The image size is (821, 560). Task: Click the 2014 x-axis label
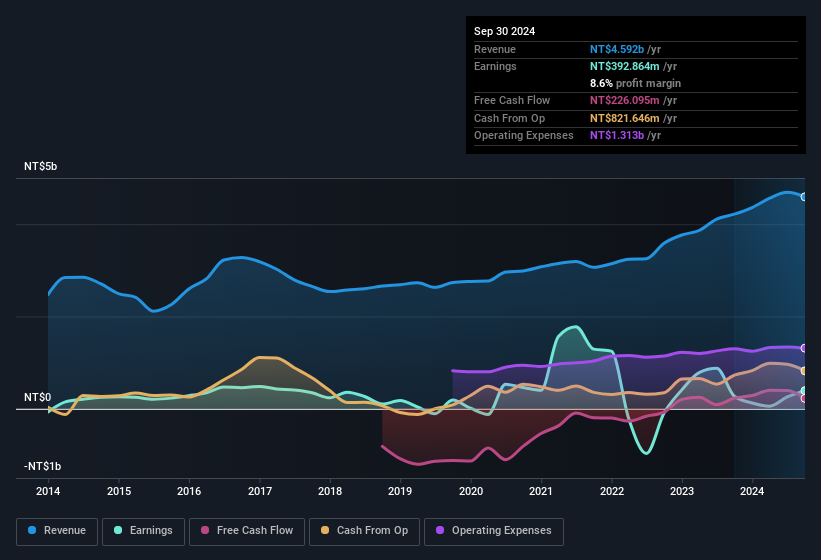coord(48,491)
